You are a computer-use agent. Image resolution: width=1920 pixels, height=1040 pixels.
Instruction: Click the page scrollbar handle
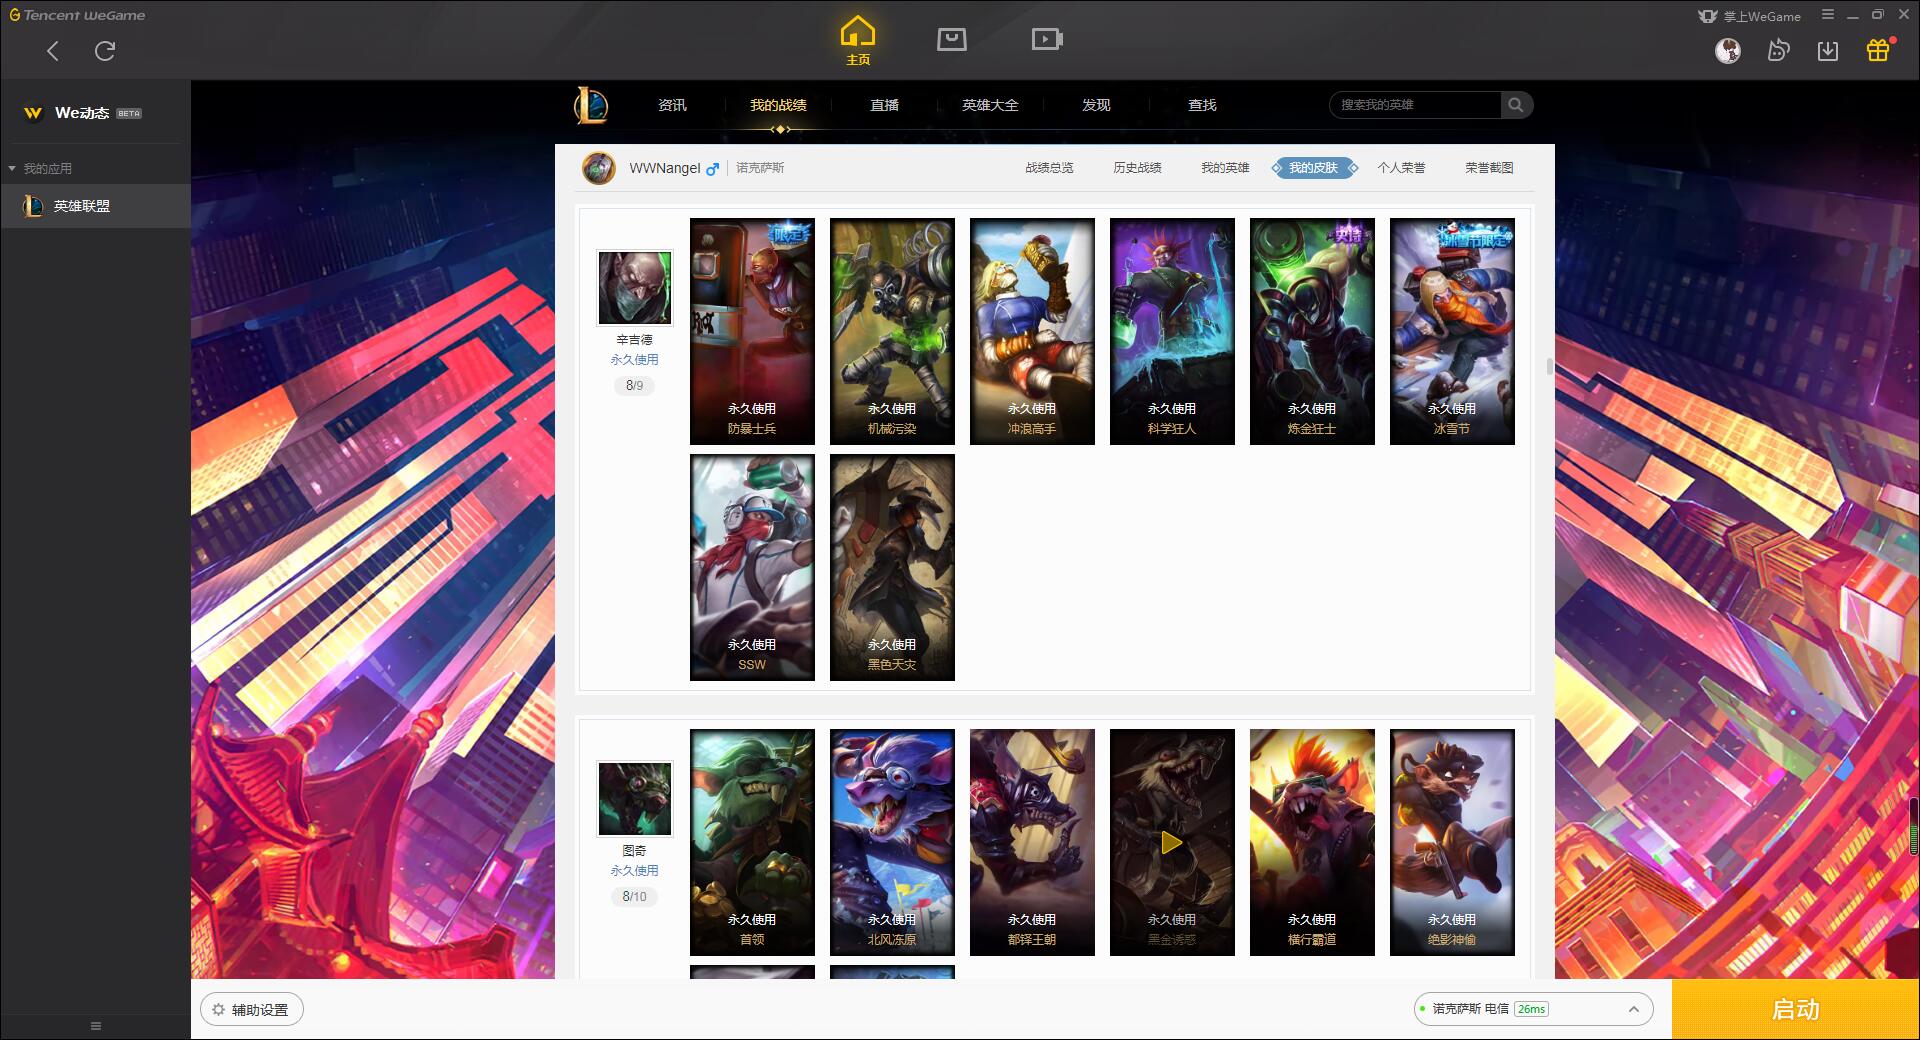(x=1550, y=367)
